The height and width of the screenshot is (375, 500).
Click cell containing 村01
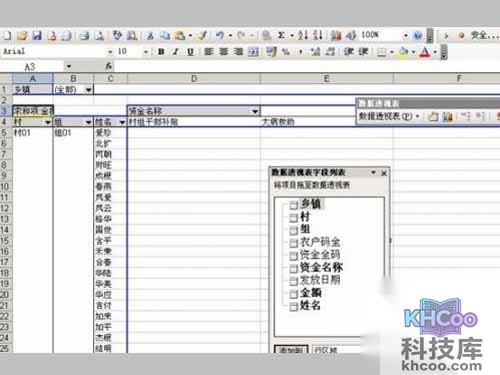coord(33,133)
